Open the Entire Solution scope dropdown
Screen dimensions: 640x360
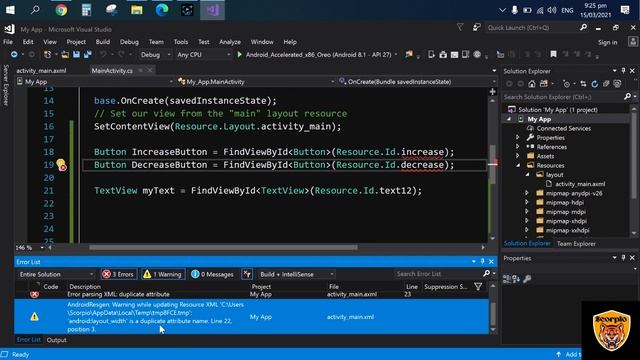coord(56,274)
